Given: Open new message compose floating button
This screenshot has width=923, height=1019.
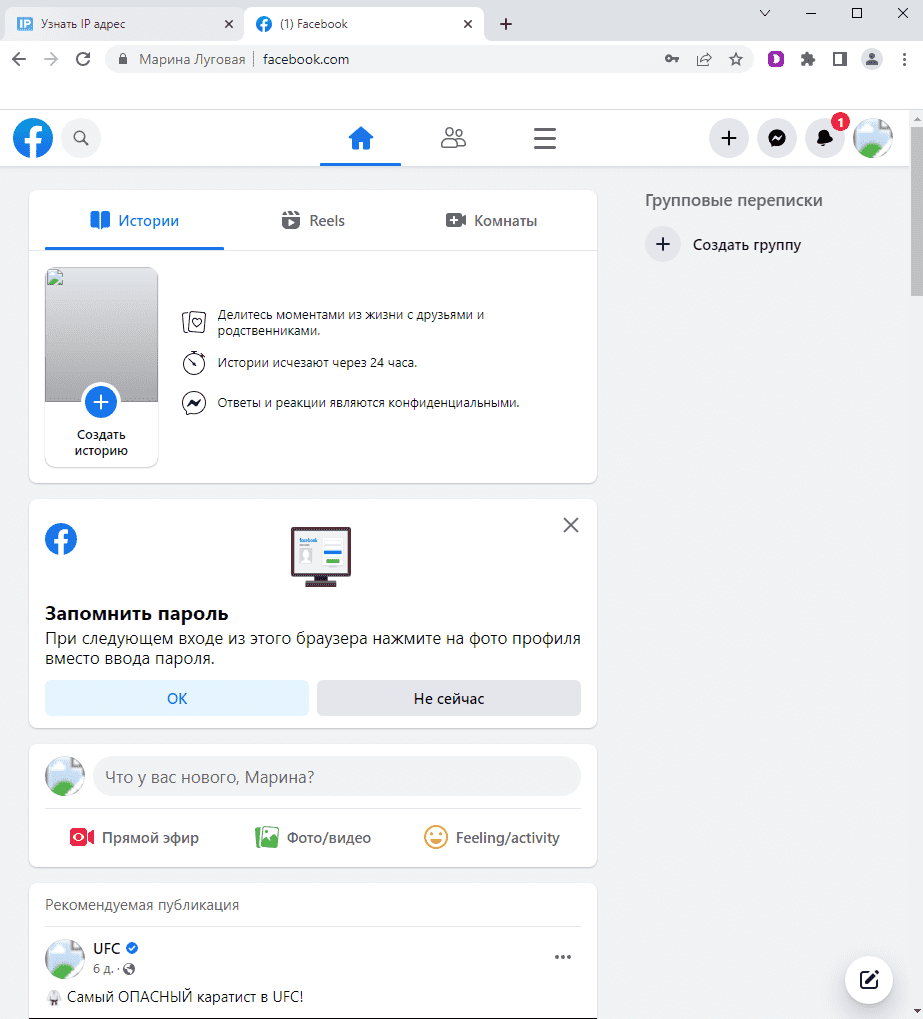Looking at the screenshot, I should 869,979.
